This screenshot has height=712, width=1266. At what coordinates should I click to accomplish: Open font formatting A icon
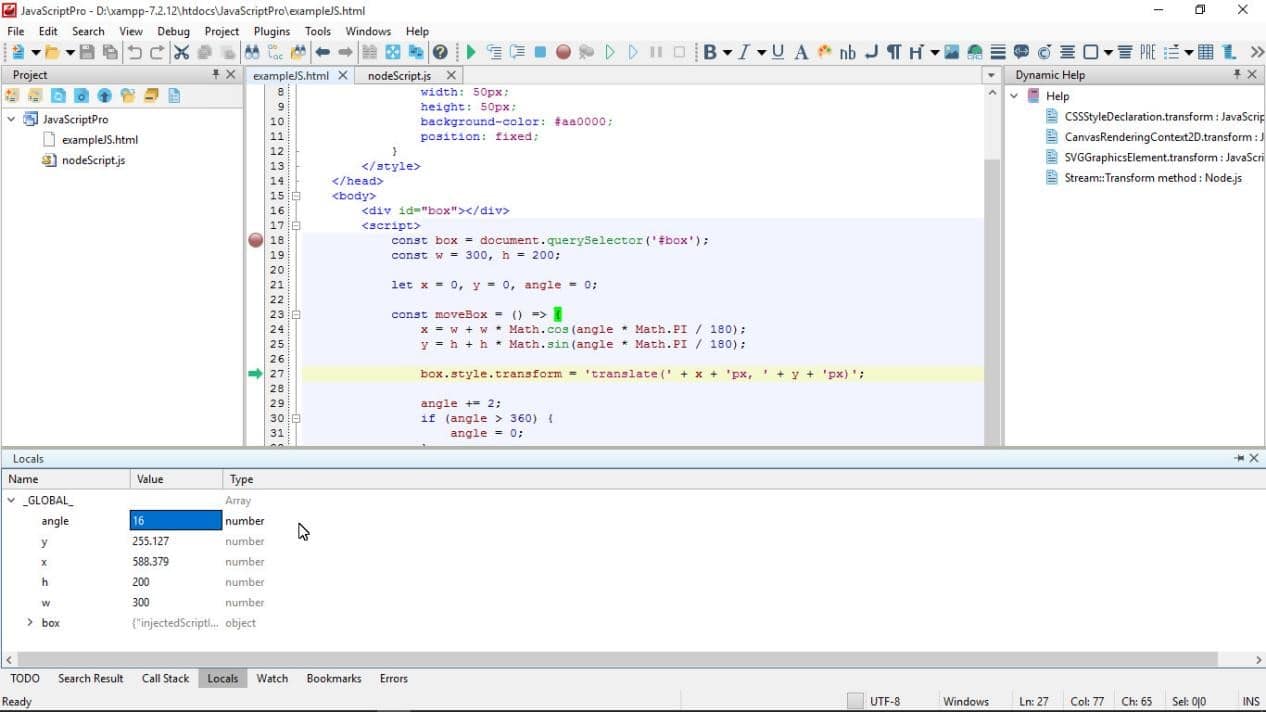[801, 52]
